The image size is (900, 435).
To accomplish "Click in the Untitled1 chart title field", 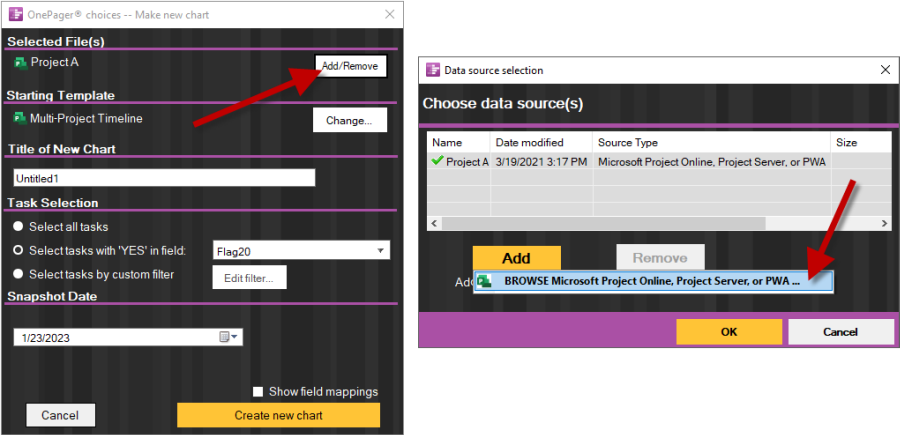I will tap(164, 178).
